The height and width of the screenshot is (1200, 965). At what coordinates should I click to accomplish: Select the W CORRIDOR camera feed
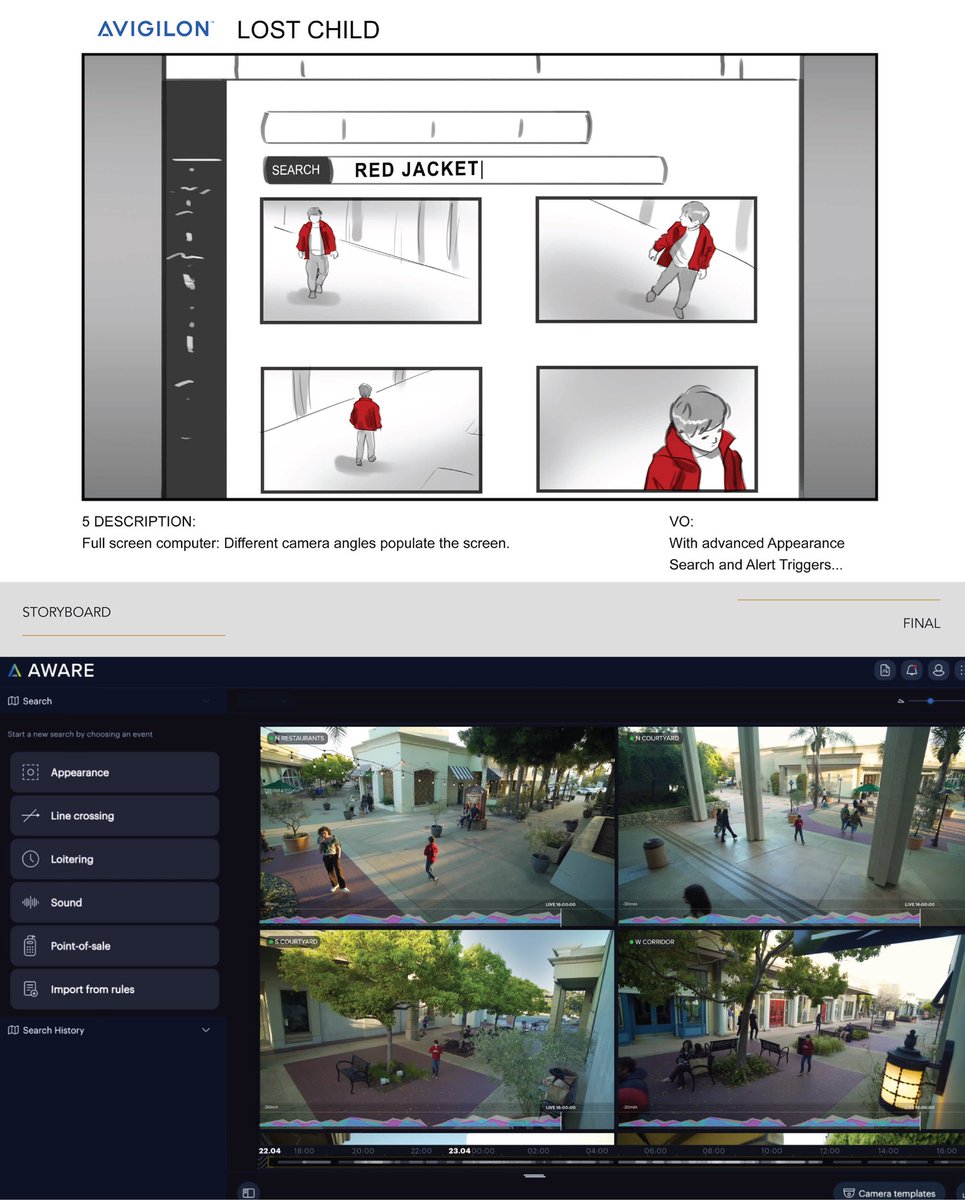pos(791,1030)
